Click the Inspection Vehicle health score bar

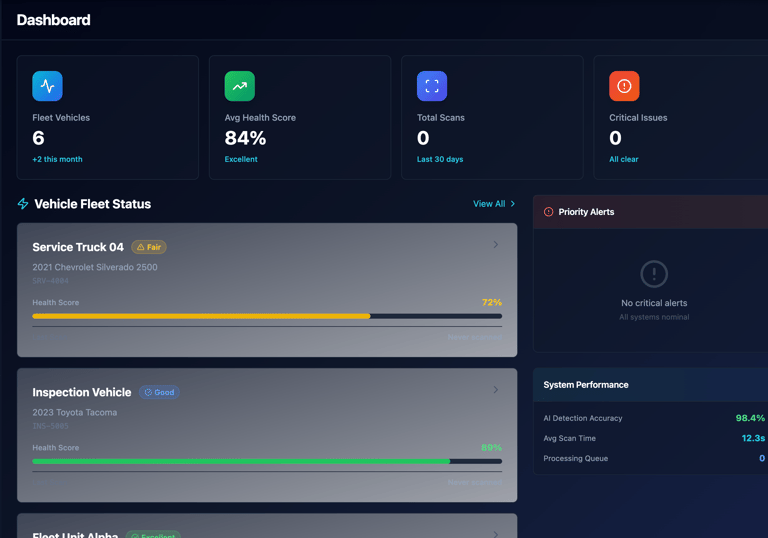267,461
